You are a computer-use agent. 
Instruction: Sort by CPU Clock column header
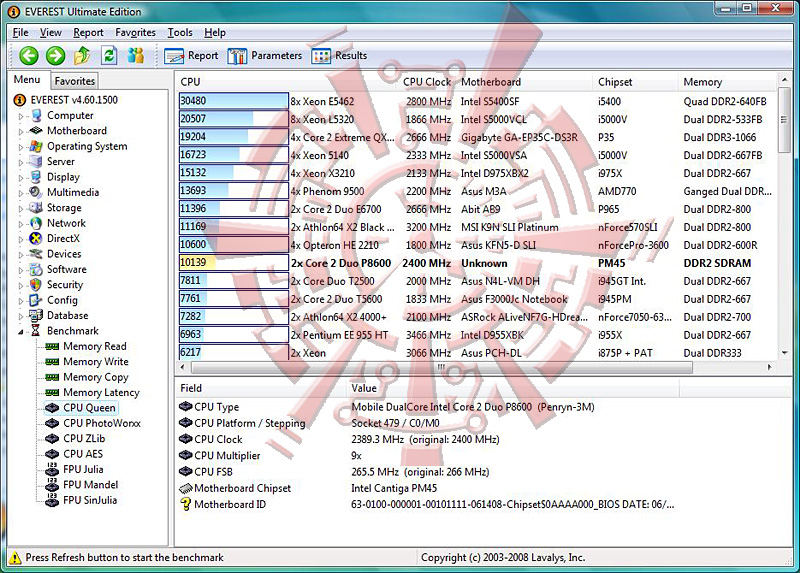pos(427,82)
